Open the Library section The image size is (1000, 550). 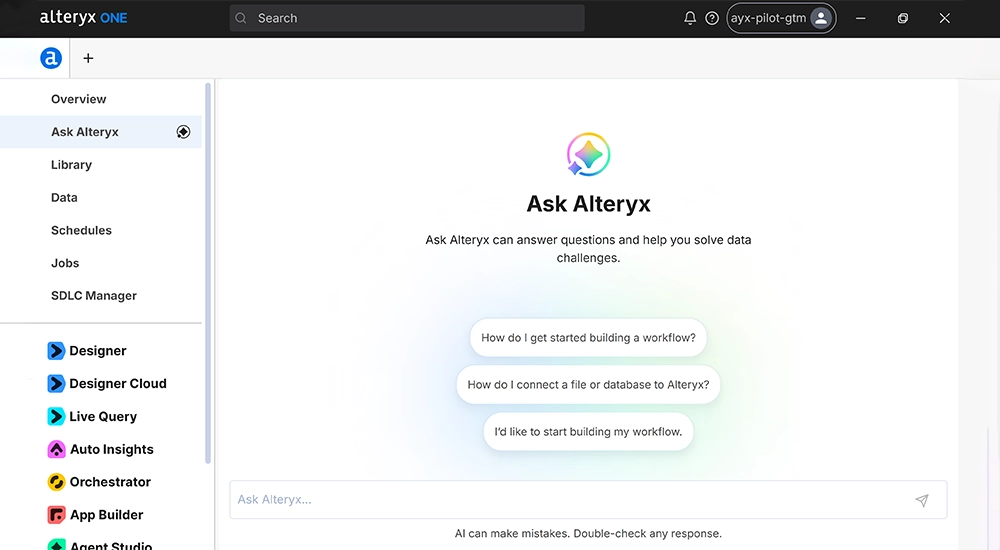[x=71, y=165]
